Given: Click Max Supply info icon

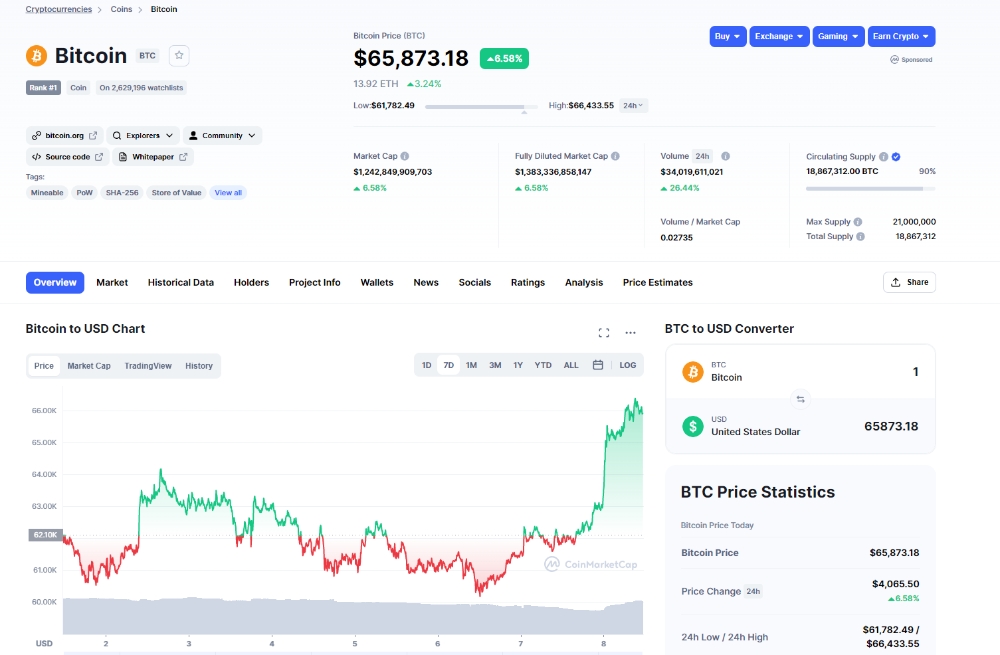Looking at the screenshot, I should (858, 222).
